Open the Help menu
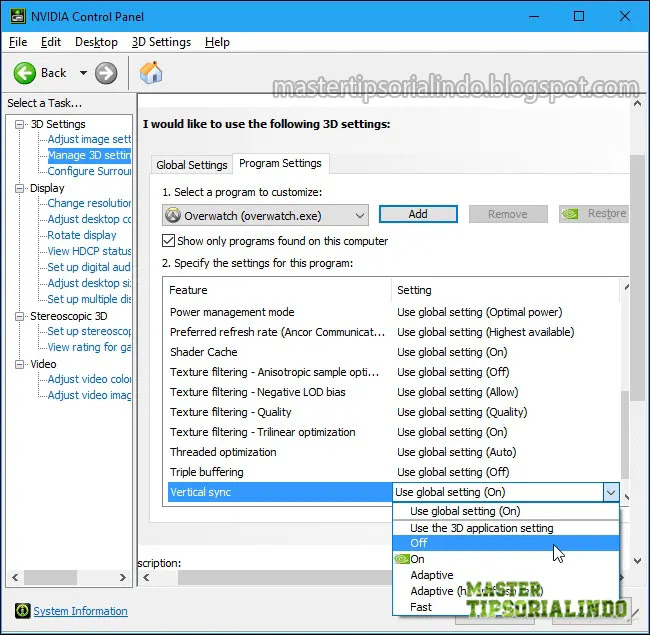 (x=217, y=42)
